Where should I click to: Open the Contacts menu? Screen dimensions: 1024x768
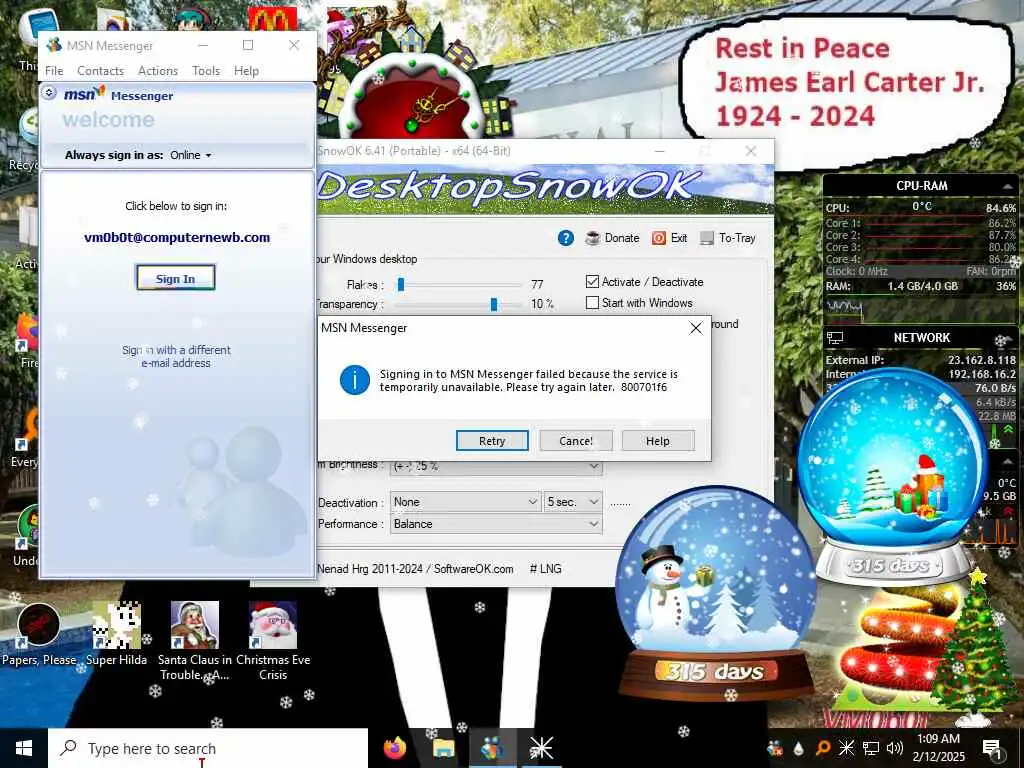coord(101,71)
